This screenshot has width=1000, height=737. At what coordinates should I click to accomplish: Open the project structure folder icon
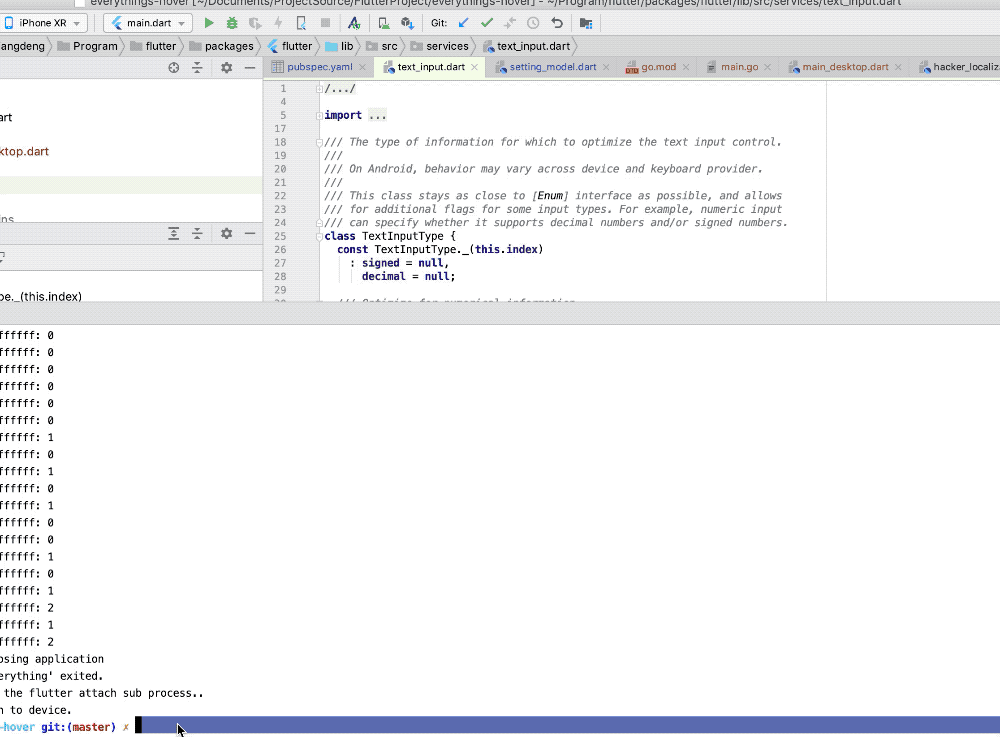pos(586,23)
